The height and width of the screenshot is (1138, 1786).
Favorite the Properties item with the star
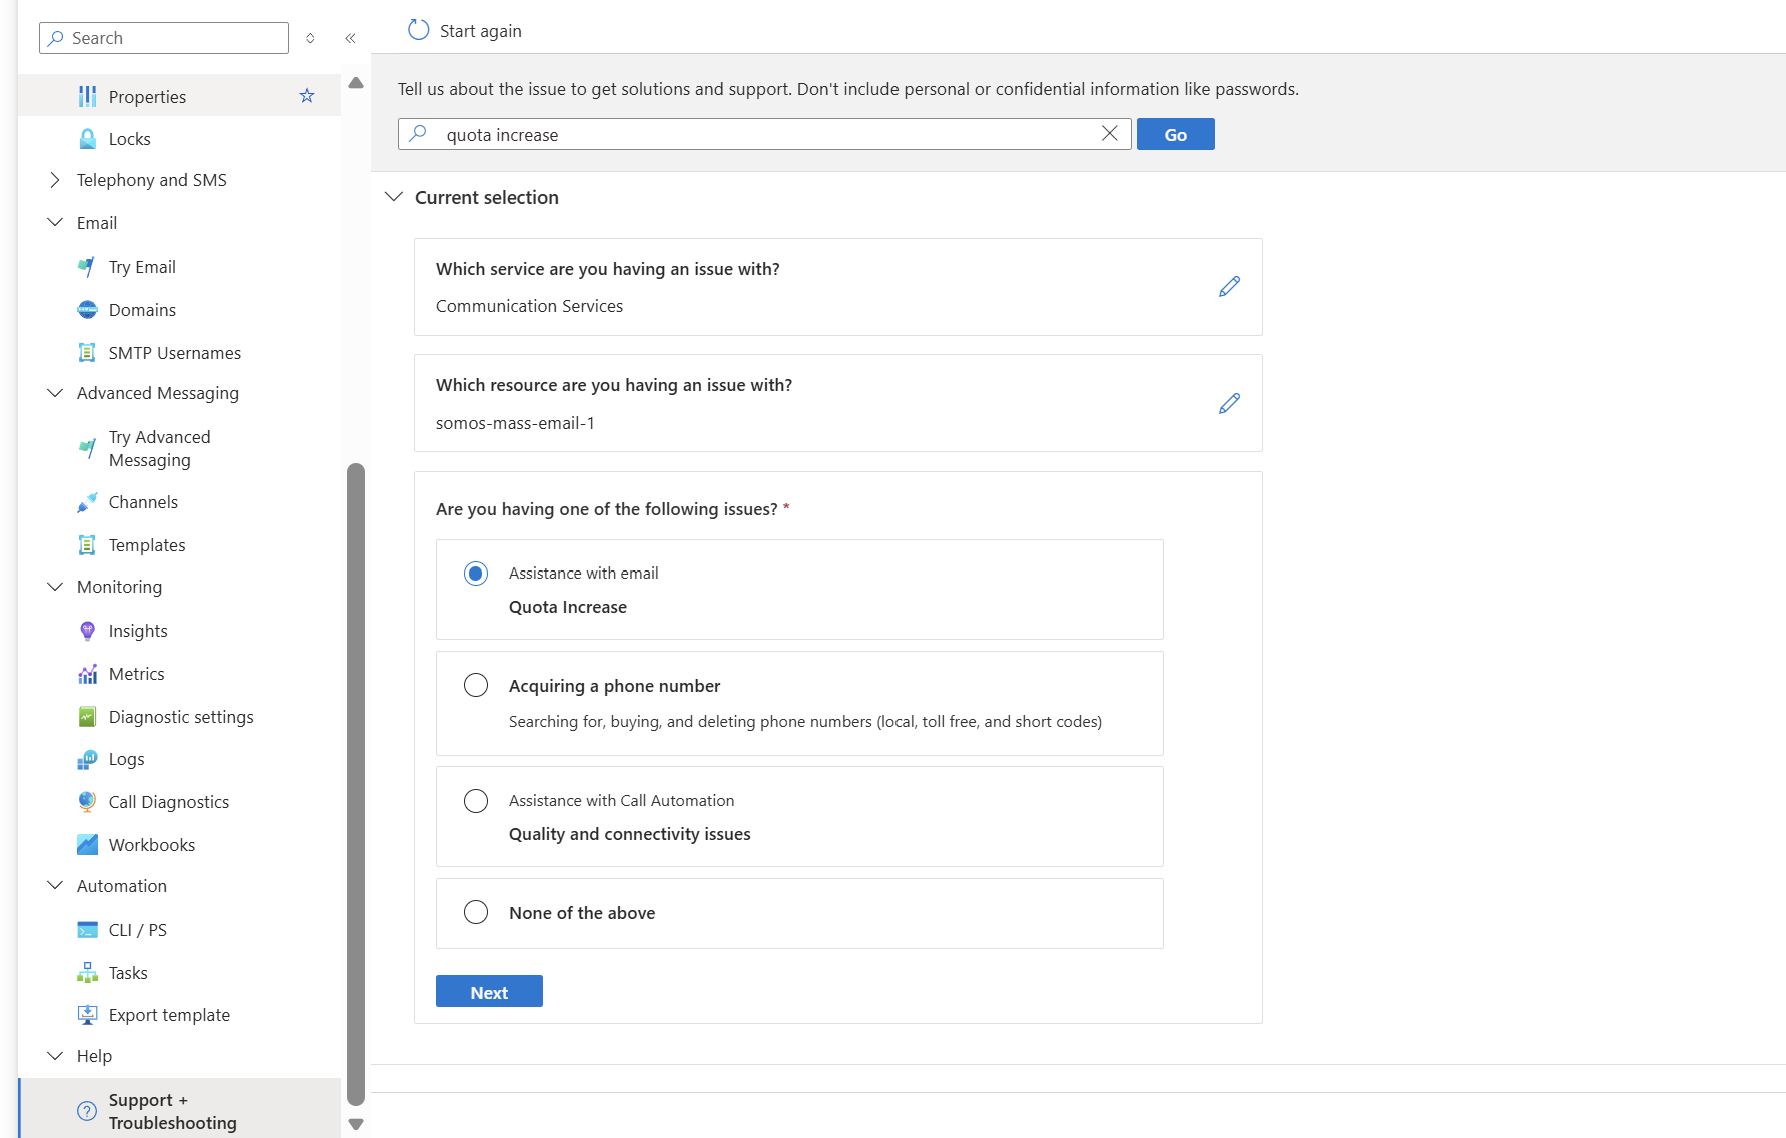[x=307, y=96]
